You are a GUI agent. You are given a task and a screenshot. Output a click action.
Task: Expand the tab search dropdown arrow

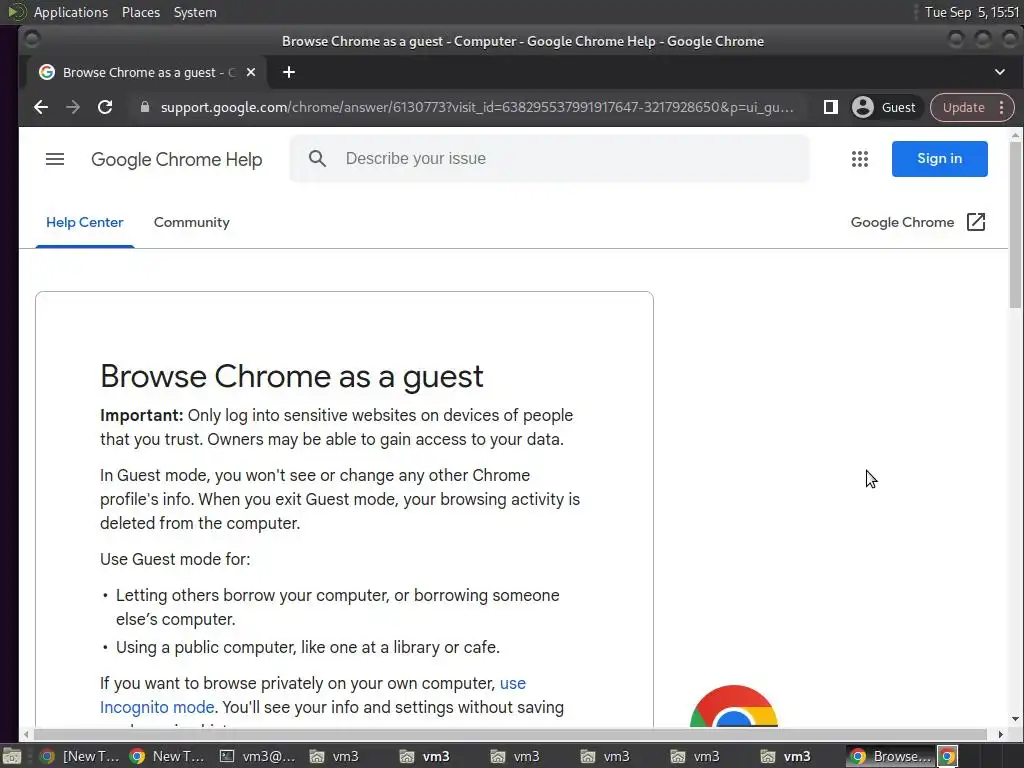tap(999, 72)
